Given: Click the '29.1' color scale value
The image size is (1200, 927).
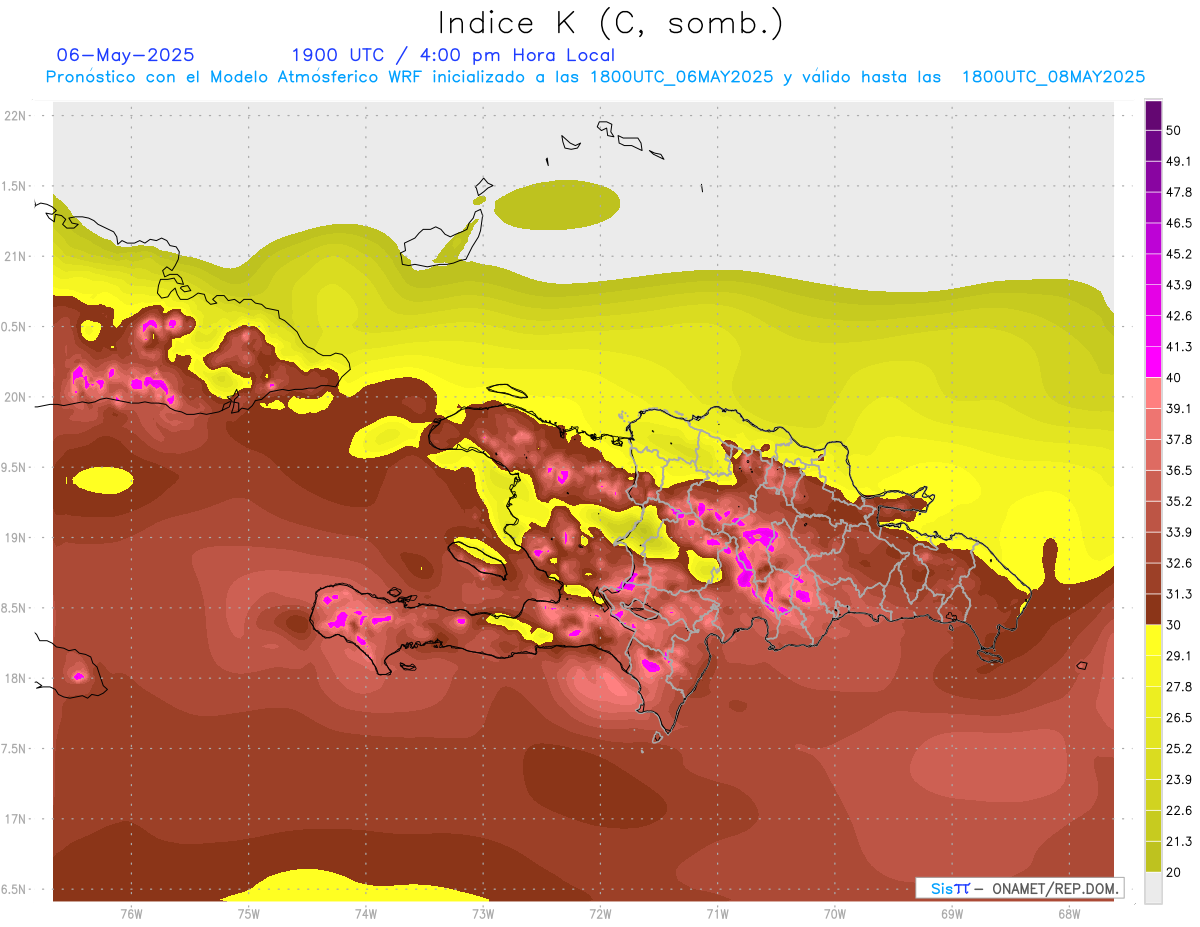Looking at the screenshot, I should (1180, 656).
